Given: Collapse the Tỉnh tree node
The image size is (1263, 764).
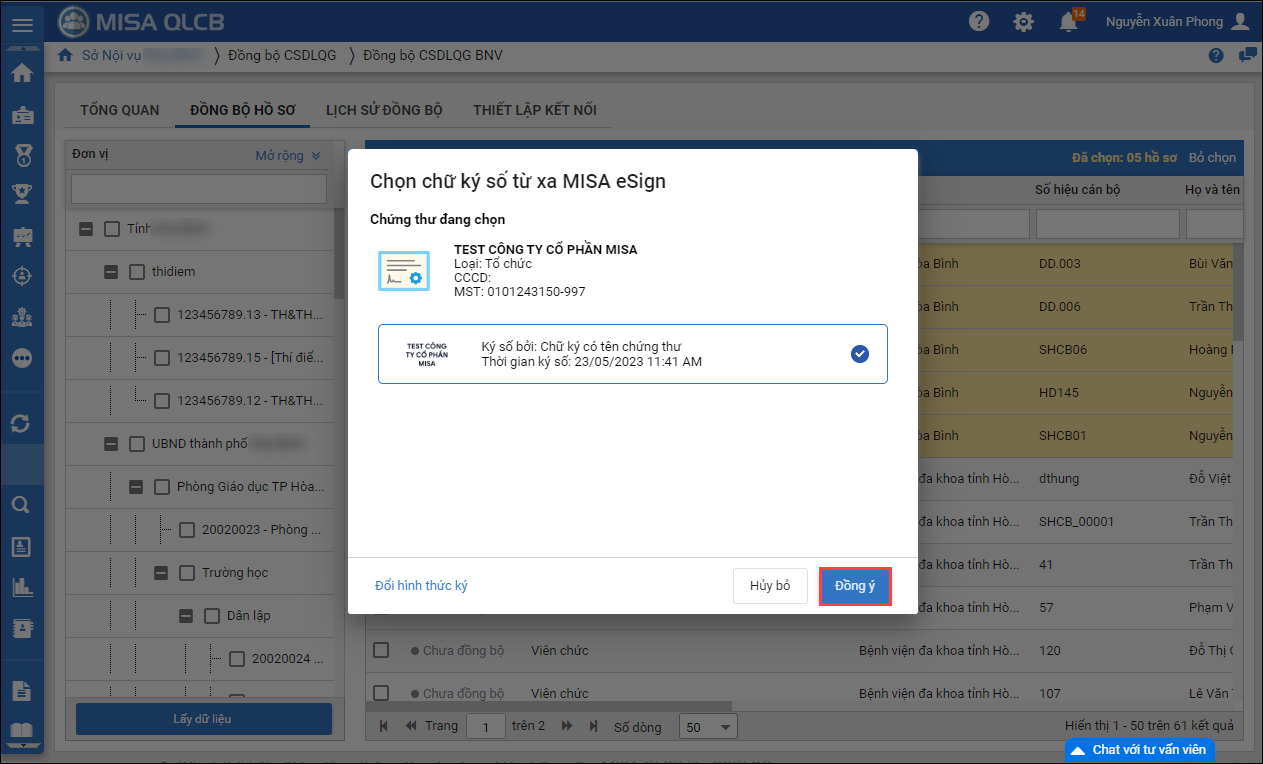Looking at the screenshot, I should (86, 229).
